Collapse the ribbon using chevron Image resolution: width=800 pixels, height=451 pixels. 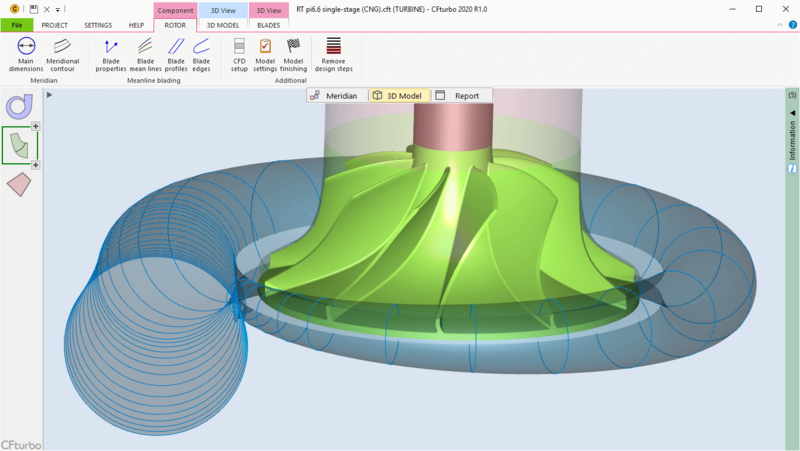[778, 24]
